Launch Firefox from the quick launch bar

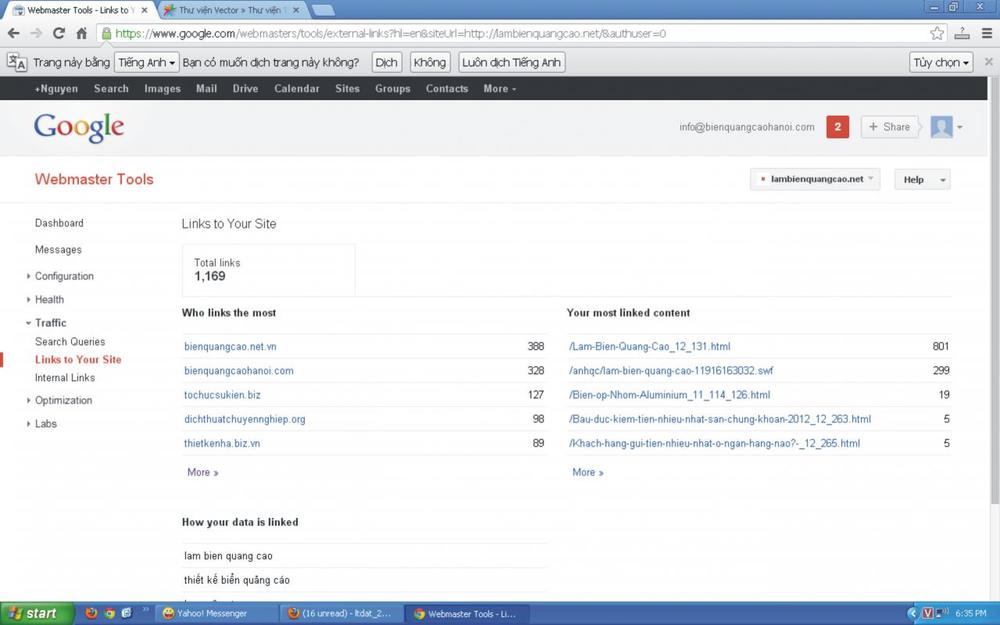coord(91,614)
